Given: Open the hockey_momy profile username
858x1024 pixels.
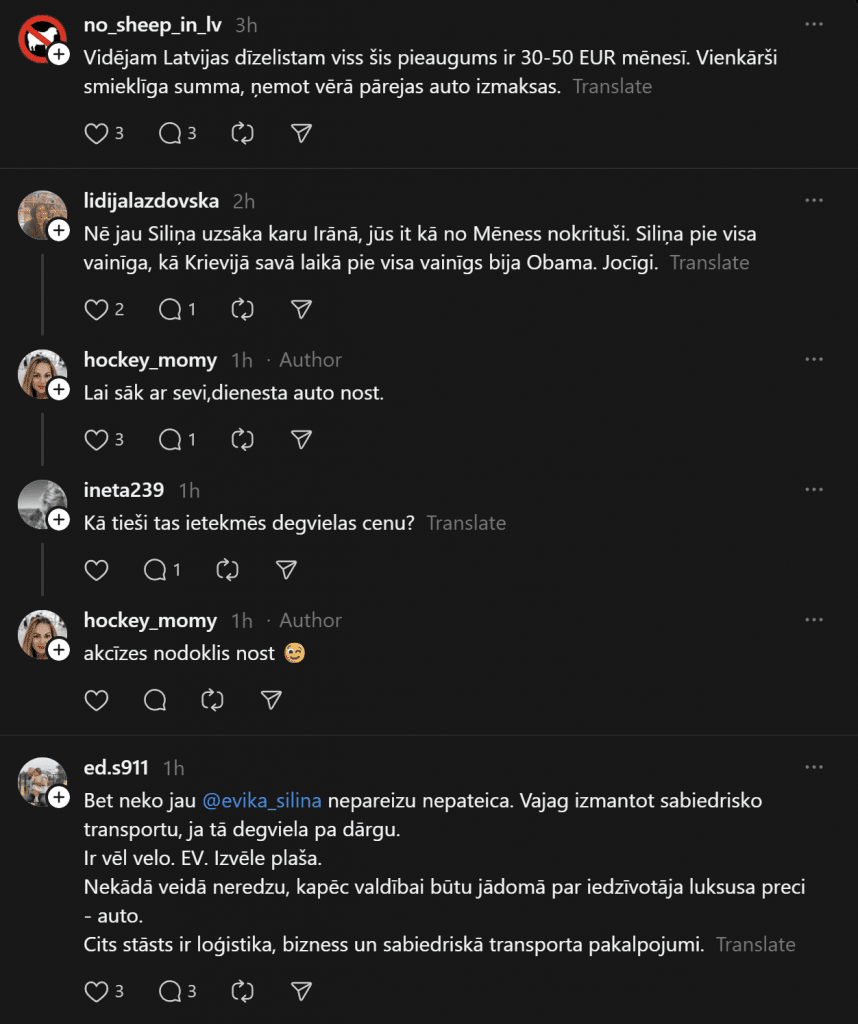Looking at the screenshot, I should (x=150, y=360).
